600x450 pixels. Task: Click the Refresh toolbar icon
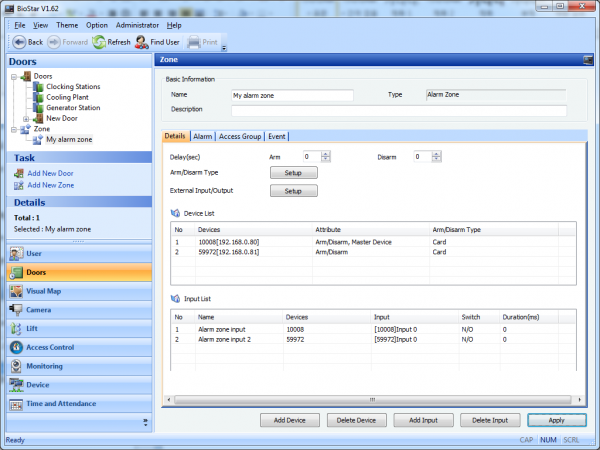(99, 42)
